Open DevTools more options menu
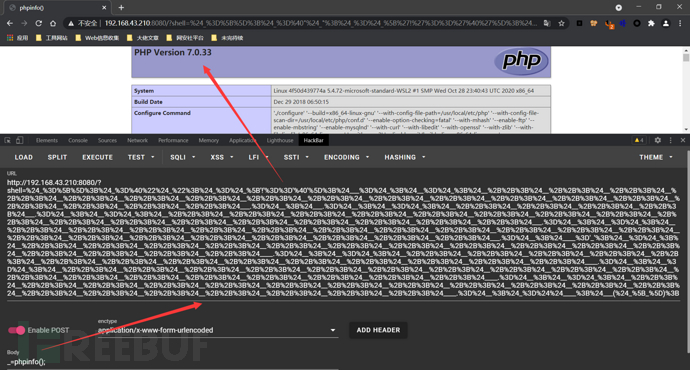The height and width of the screenshot is (370, 690). (x=671, y=140)
